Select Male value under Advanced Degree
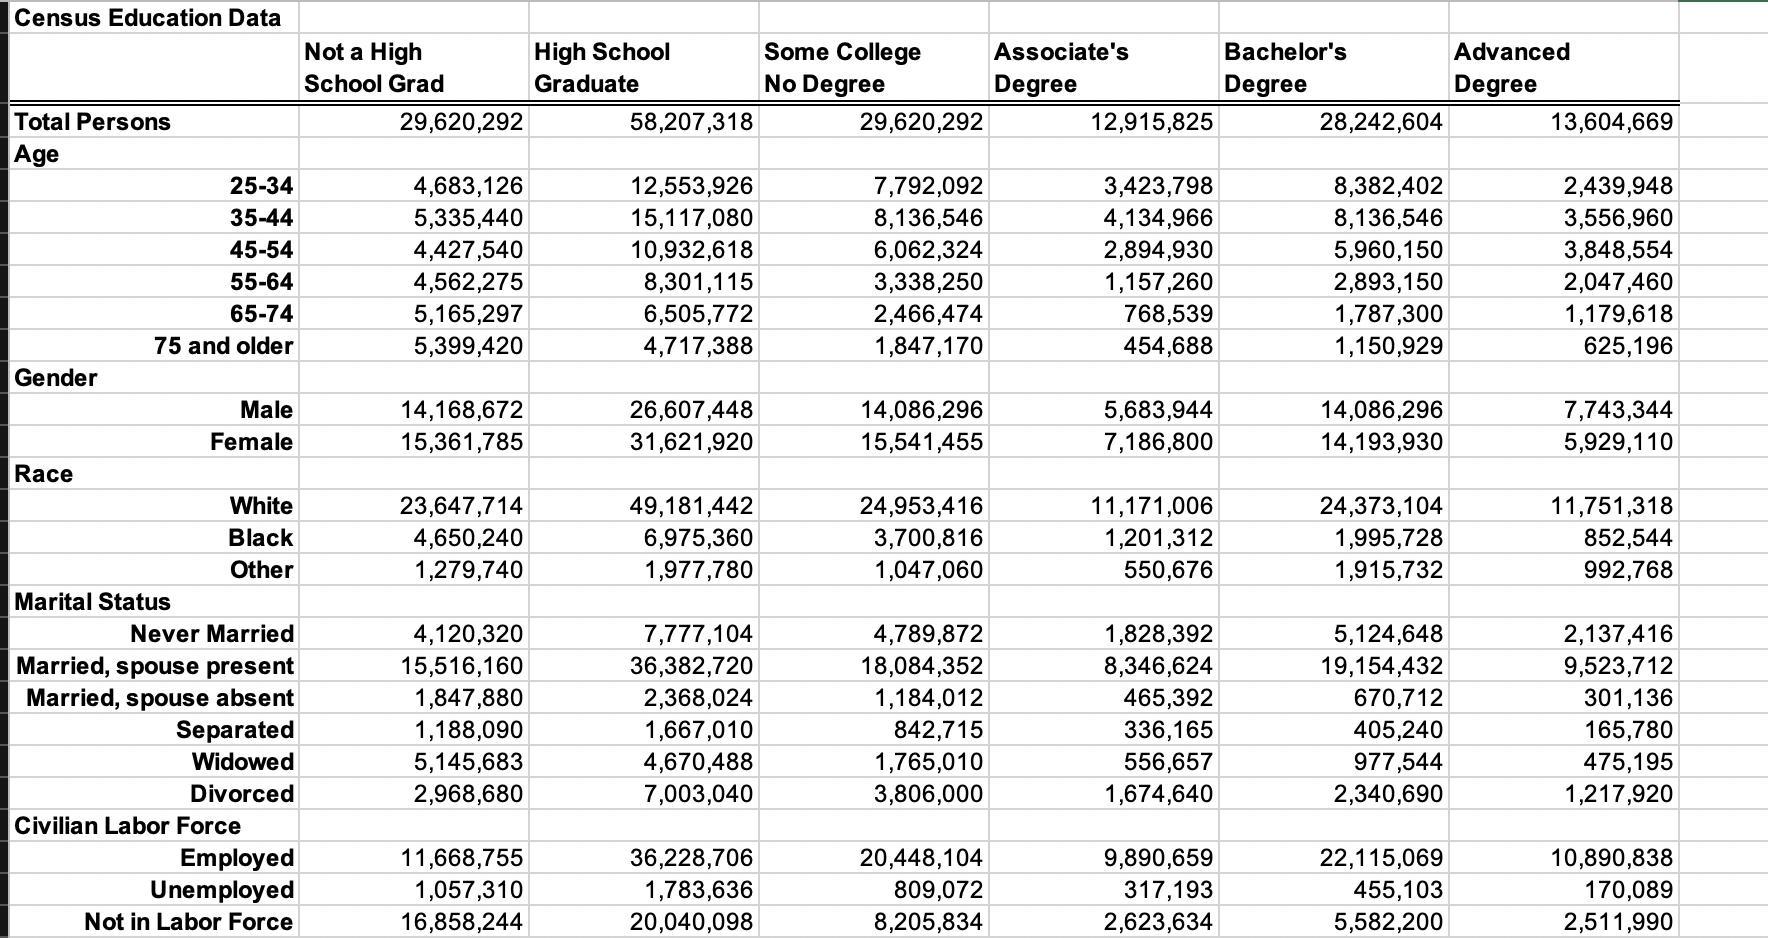The width and height of the screenshot is (1768, 938). [1618, 410]
